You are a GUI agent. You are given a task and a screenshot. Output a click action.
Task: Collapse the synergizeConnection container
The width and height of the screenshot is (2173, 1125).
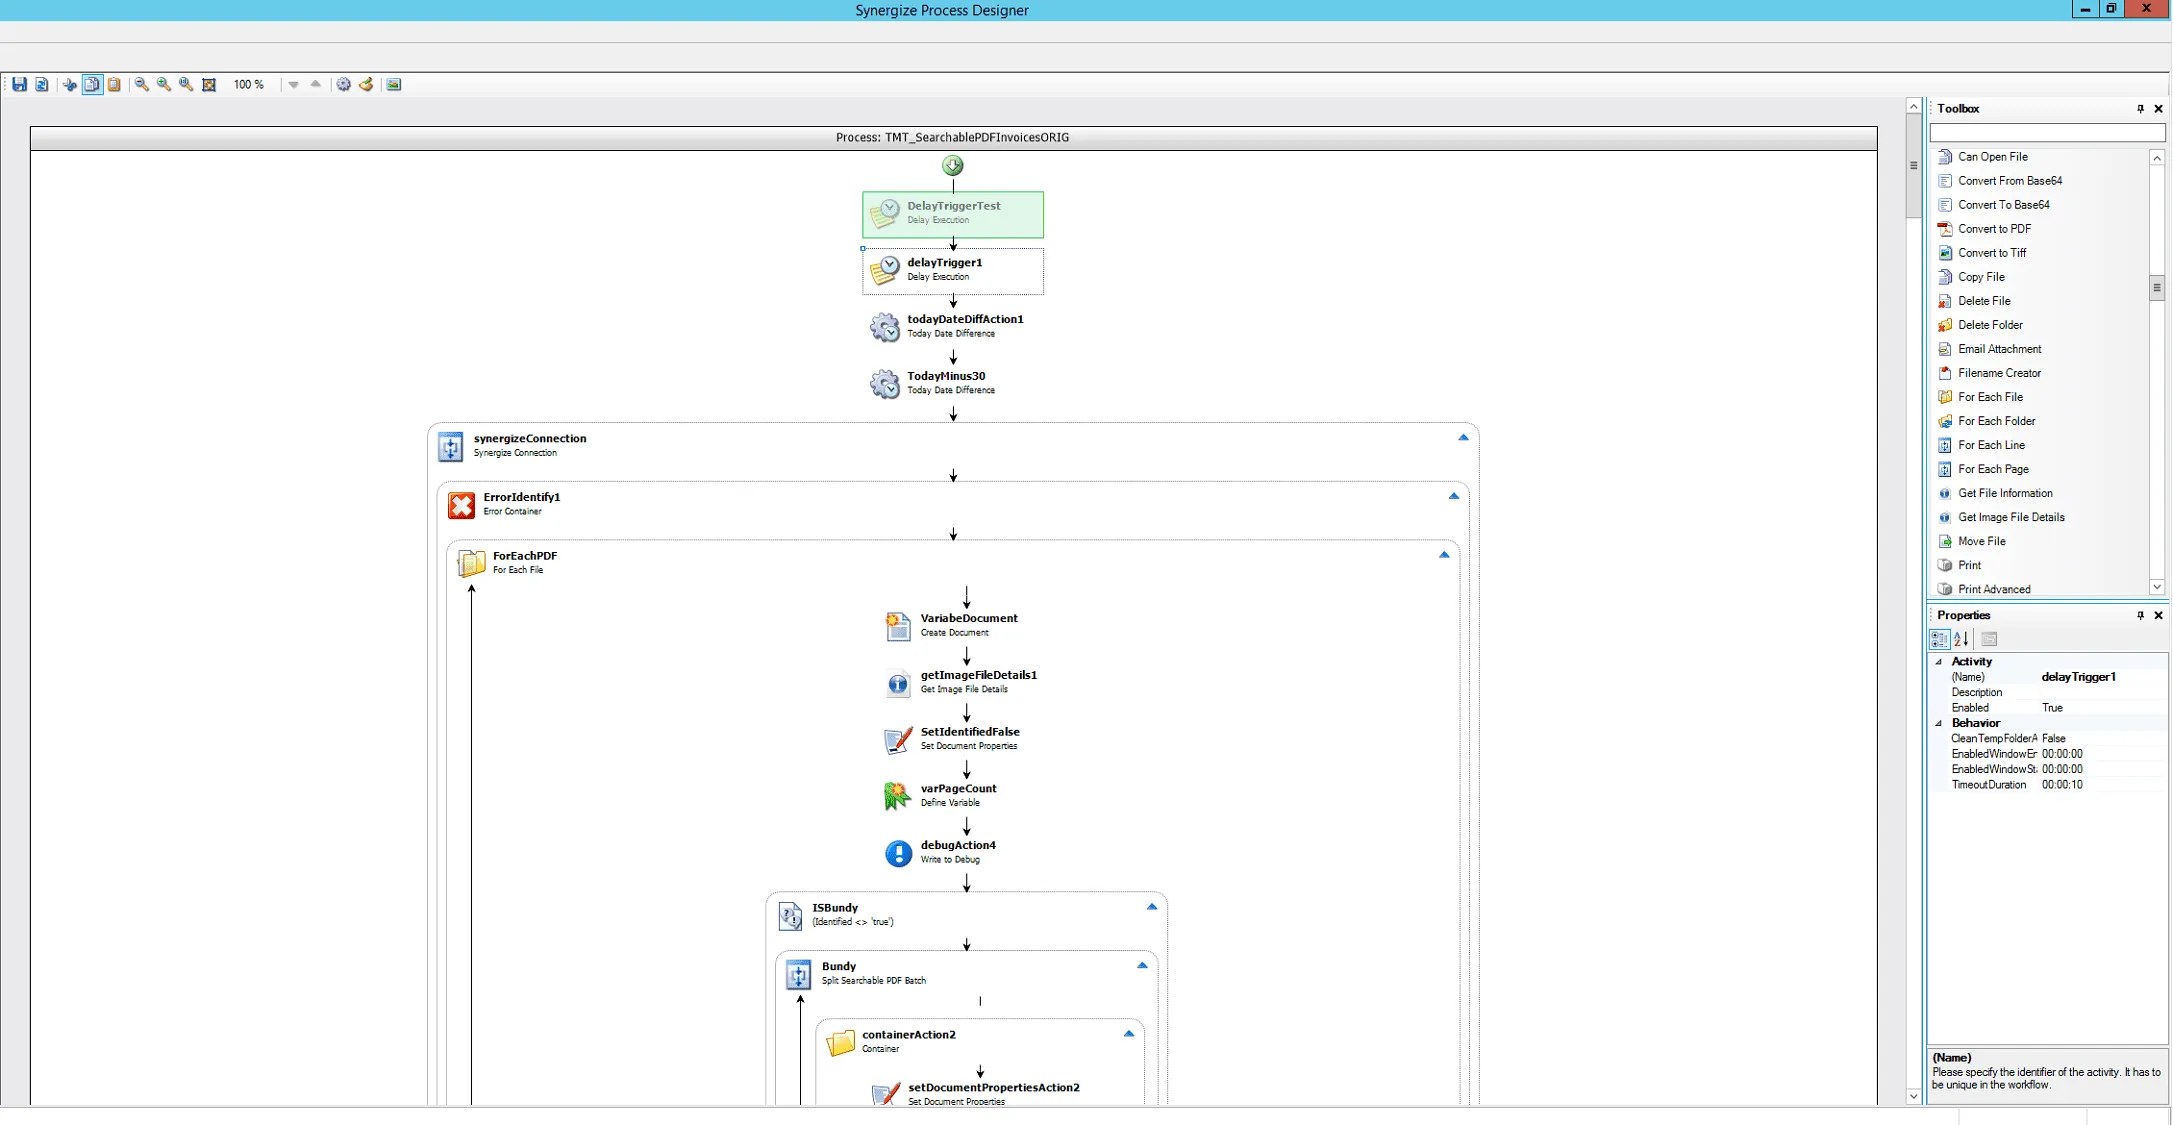pyautogui.click(x=1463, y=438)
